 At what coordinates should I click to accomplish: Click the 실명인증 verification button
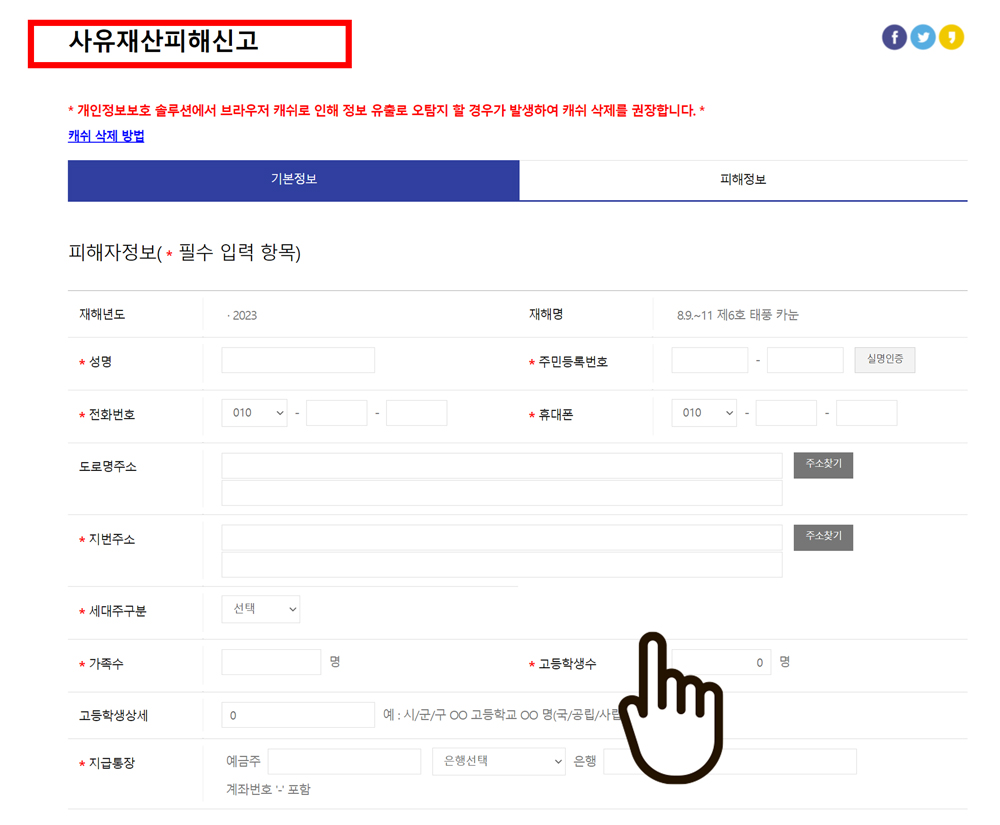click(x=884, y=360)
